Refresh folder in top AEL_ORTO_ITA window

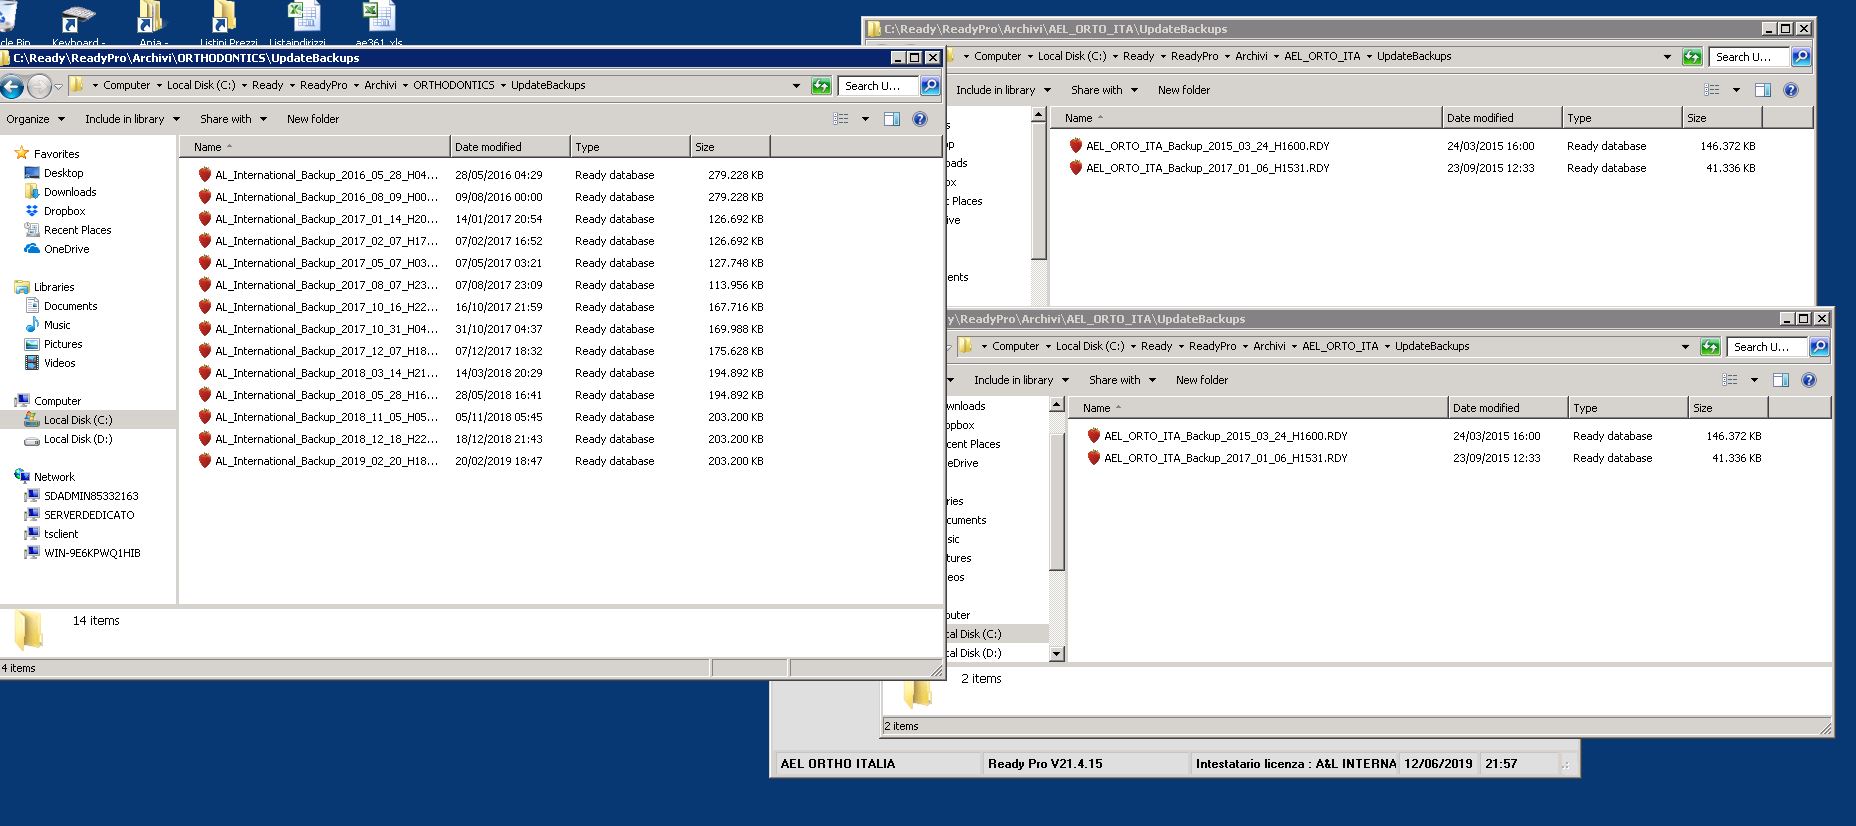[x=1692, y=57]
